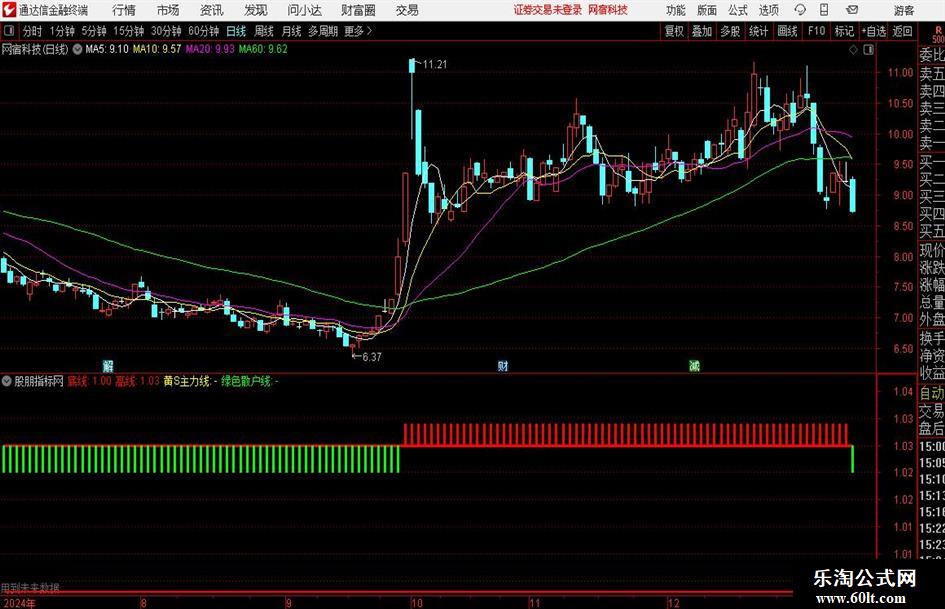Click the 6.37 low price label
This screenshot has height=609, width=945.
click(x=371, y=357)
